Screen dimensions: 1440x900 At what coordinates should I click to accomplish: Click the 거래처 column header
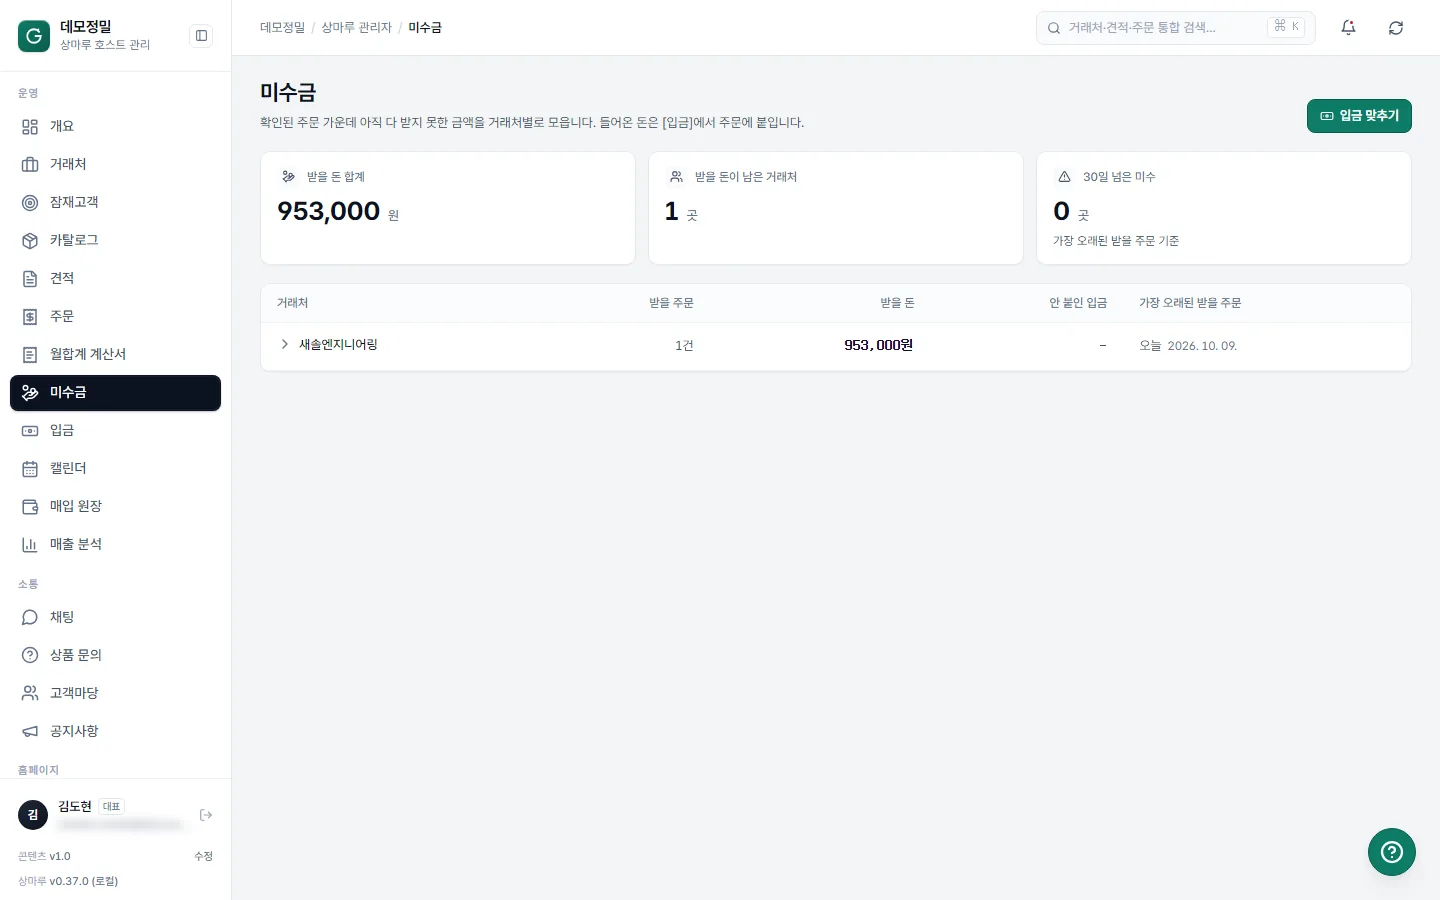[292, 303]
